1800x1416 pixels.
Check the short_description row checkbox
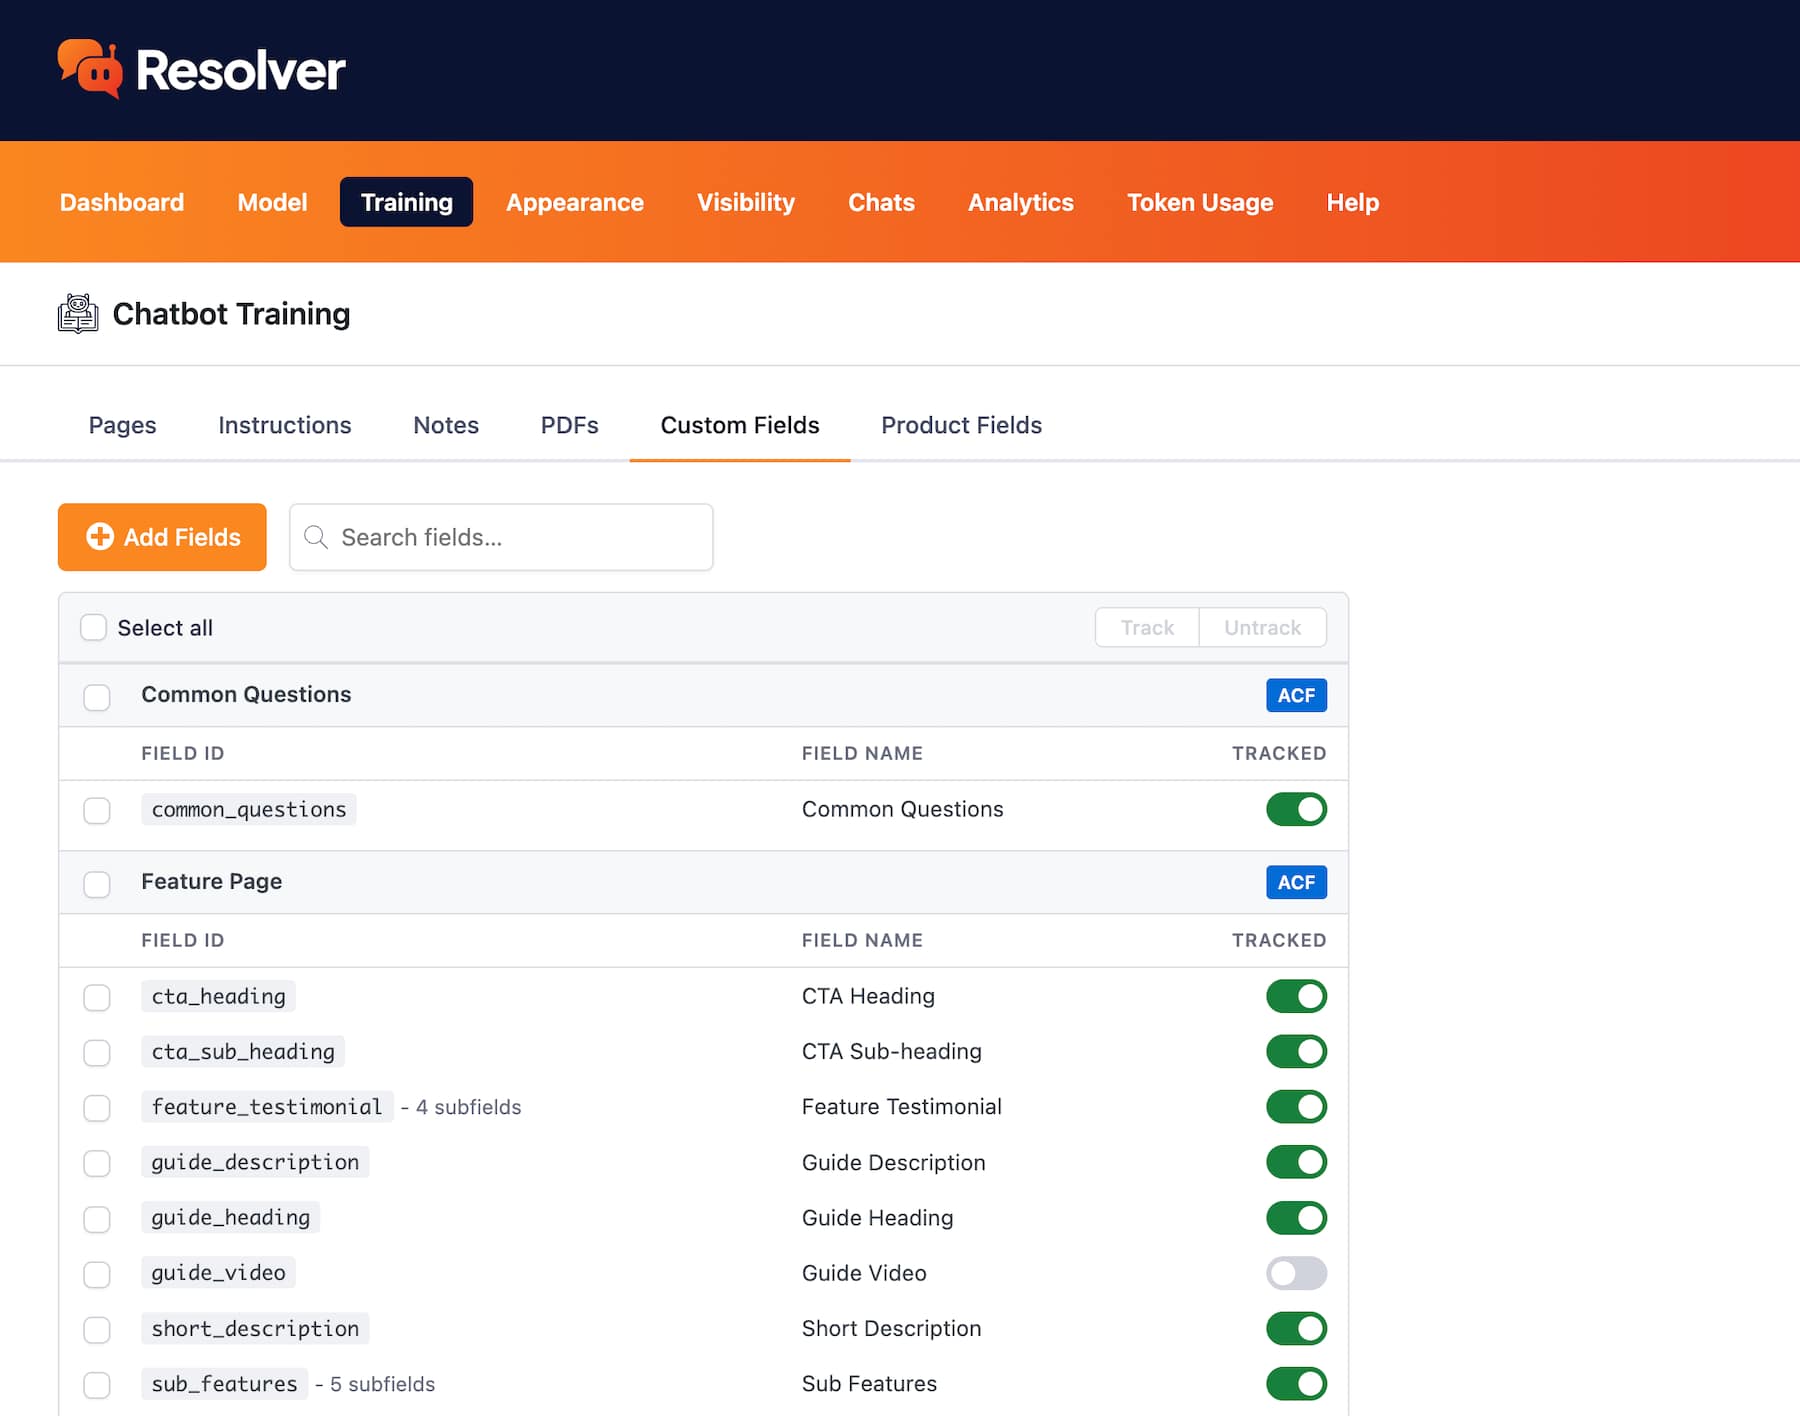97,1329
